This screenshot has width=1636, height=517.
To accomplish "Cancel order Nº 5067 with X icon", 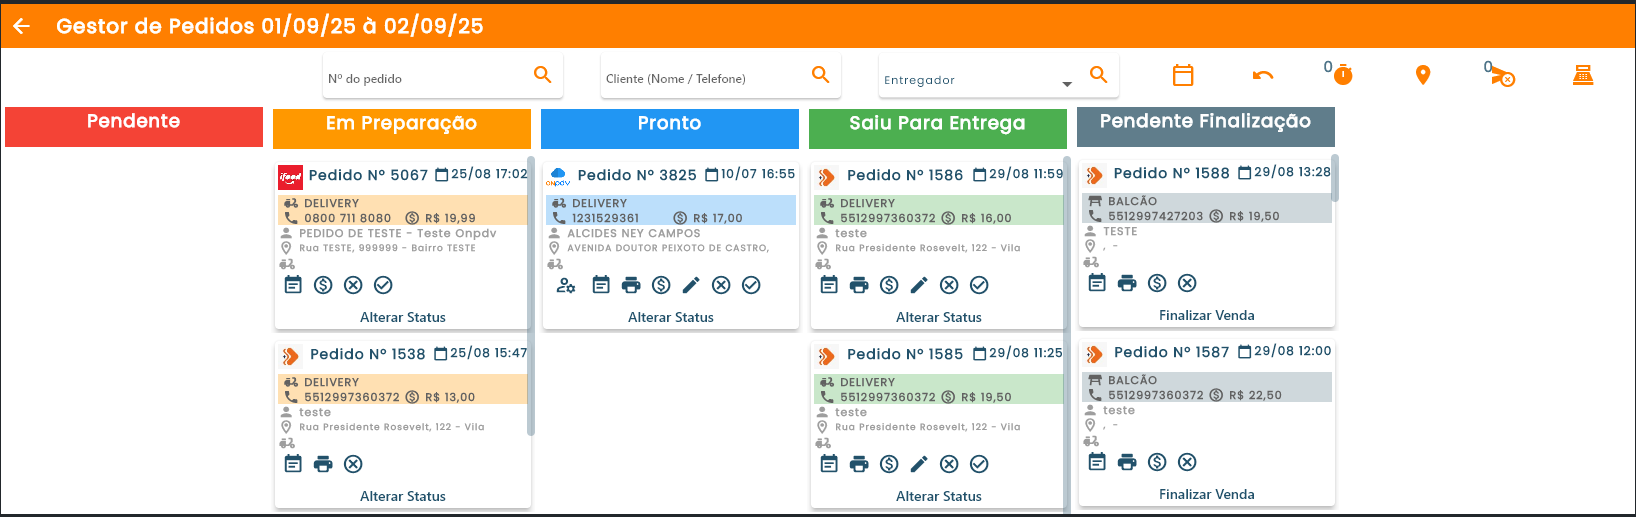I will click(x=353, y=285).
